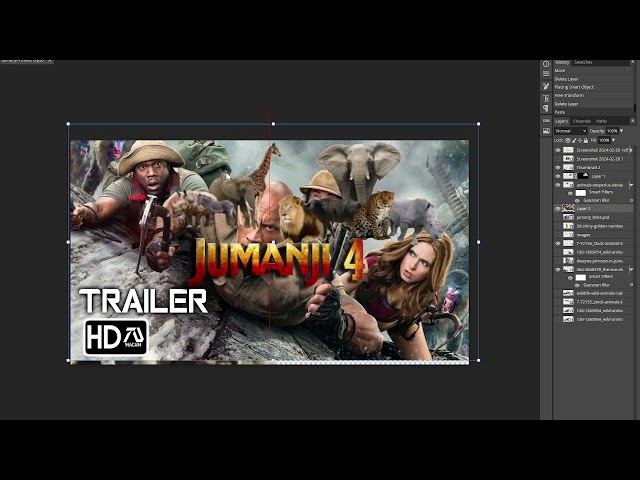Open the image panel icon below CSS
The width and height of the screenshot is (640, 480).
[546, 131]
